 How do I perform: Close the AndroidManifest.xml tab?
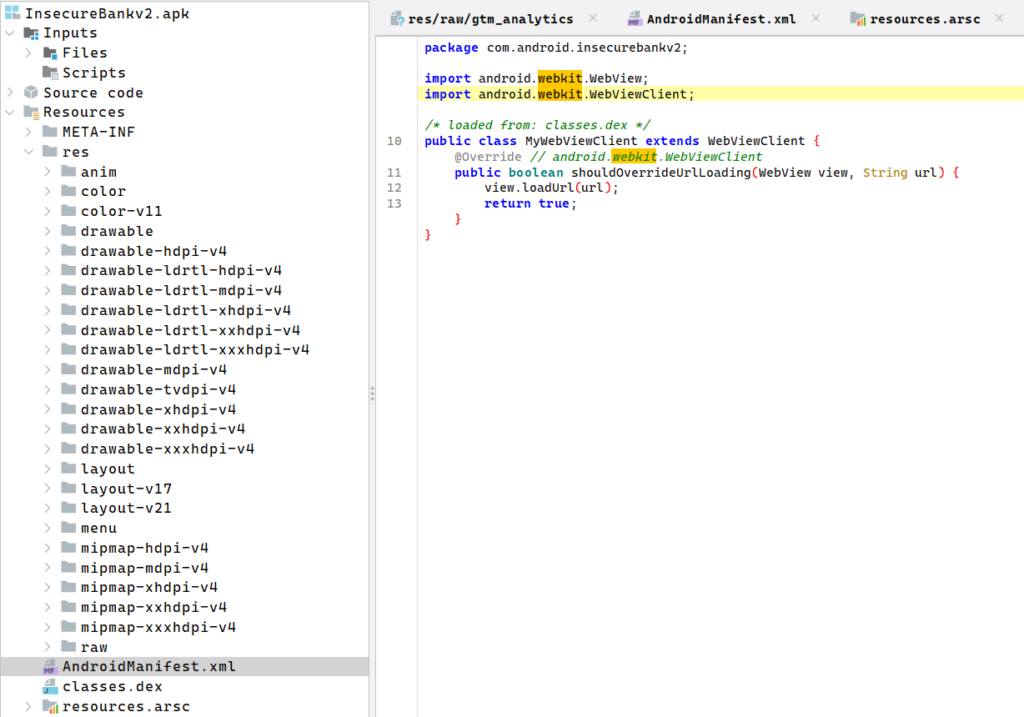click(x=816, y=18)
